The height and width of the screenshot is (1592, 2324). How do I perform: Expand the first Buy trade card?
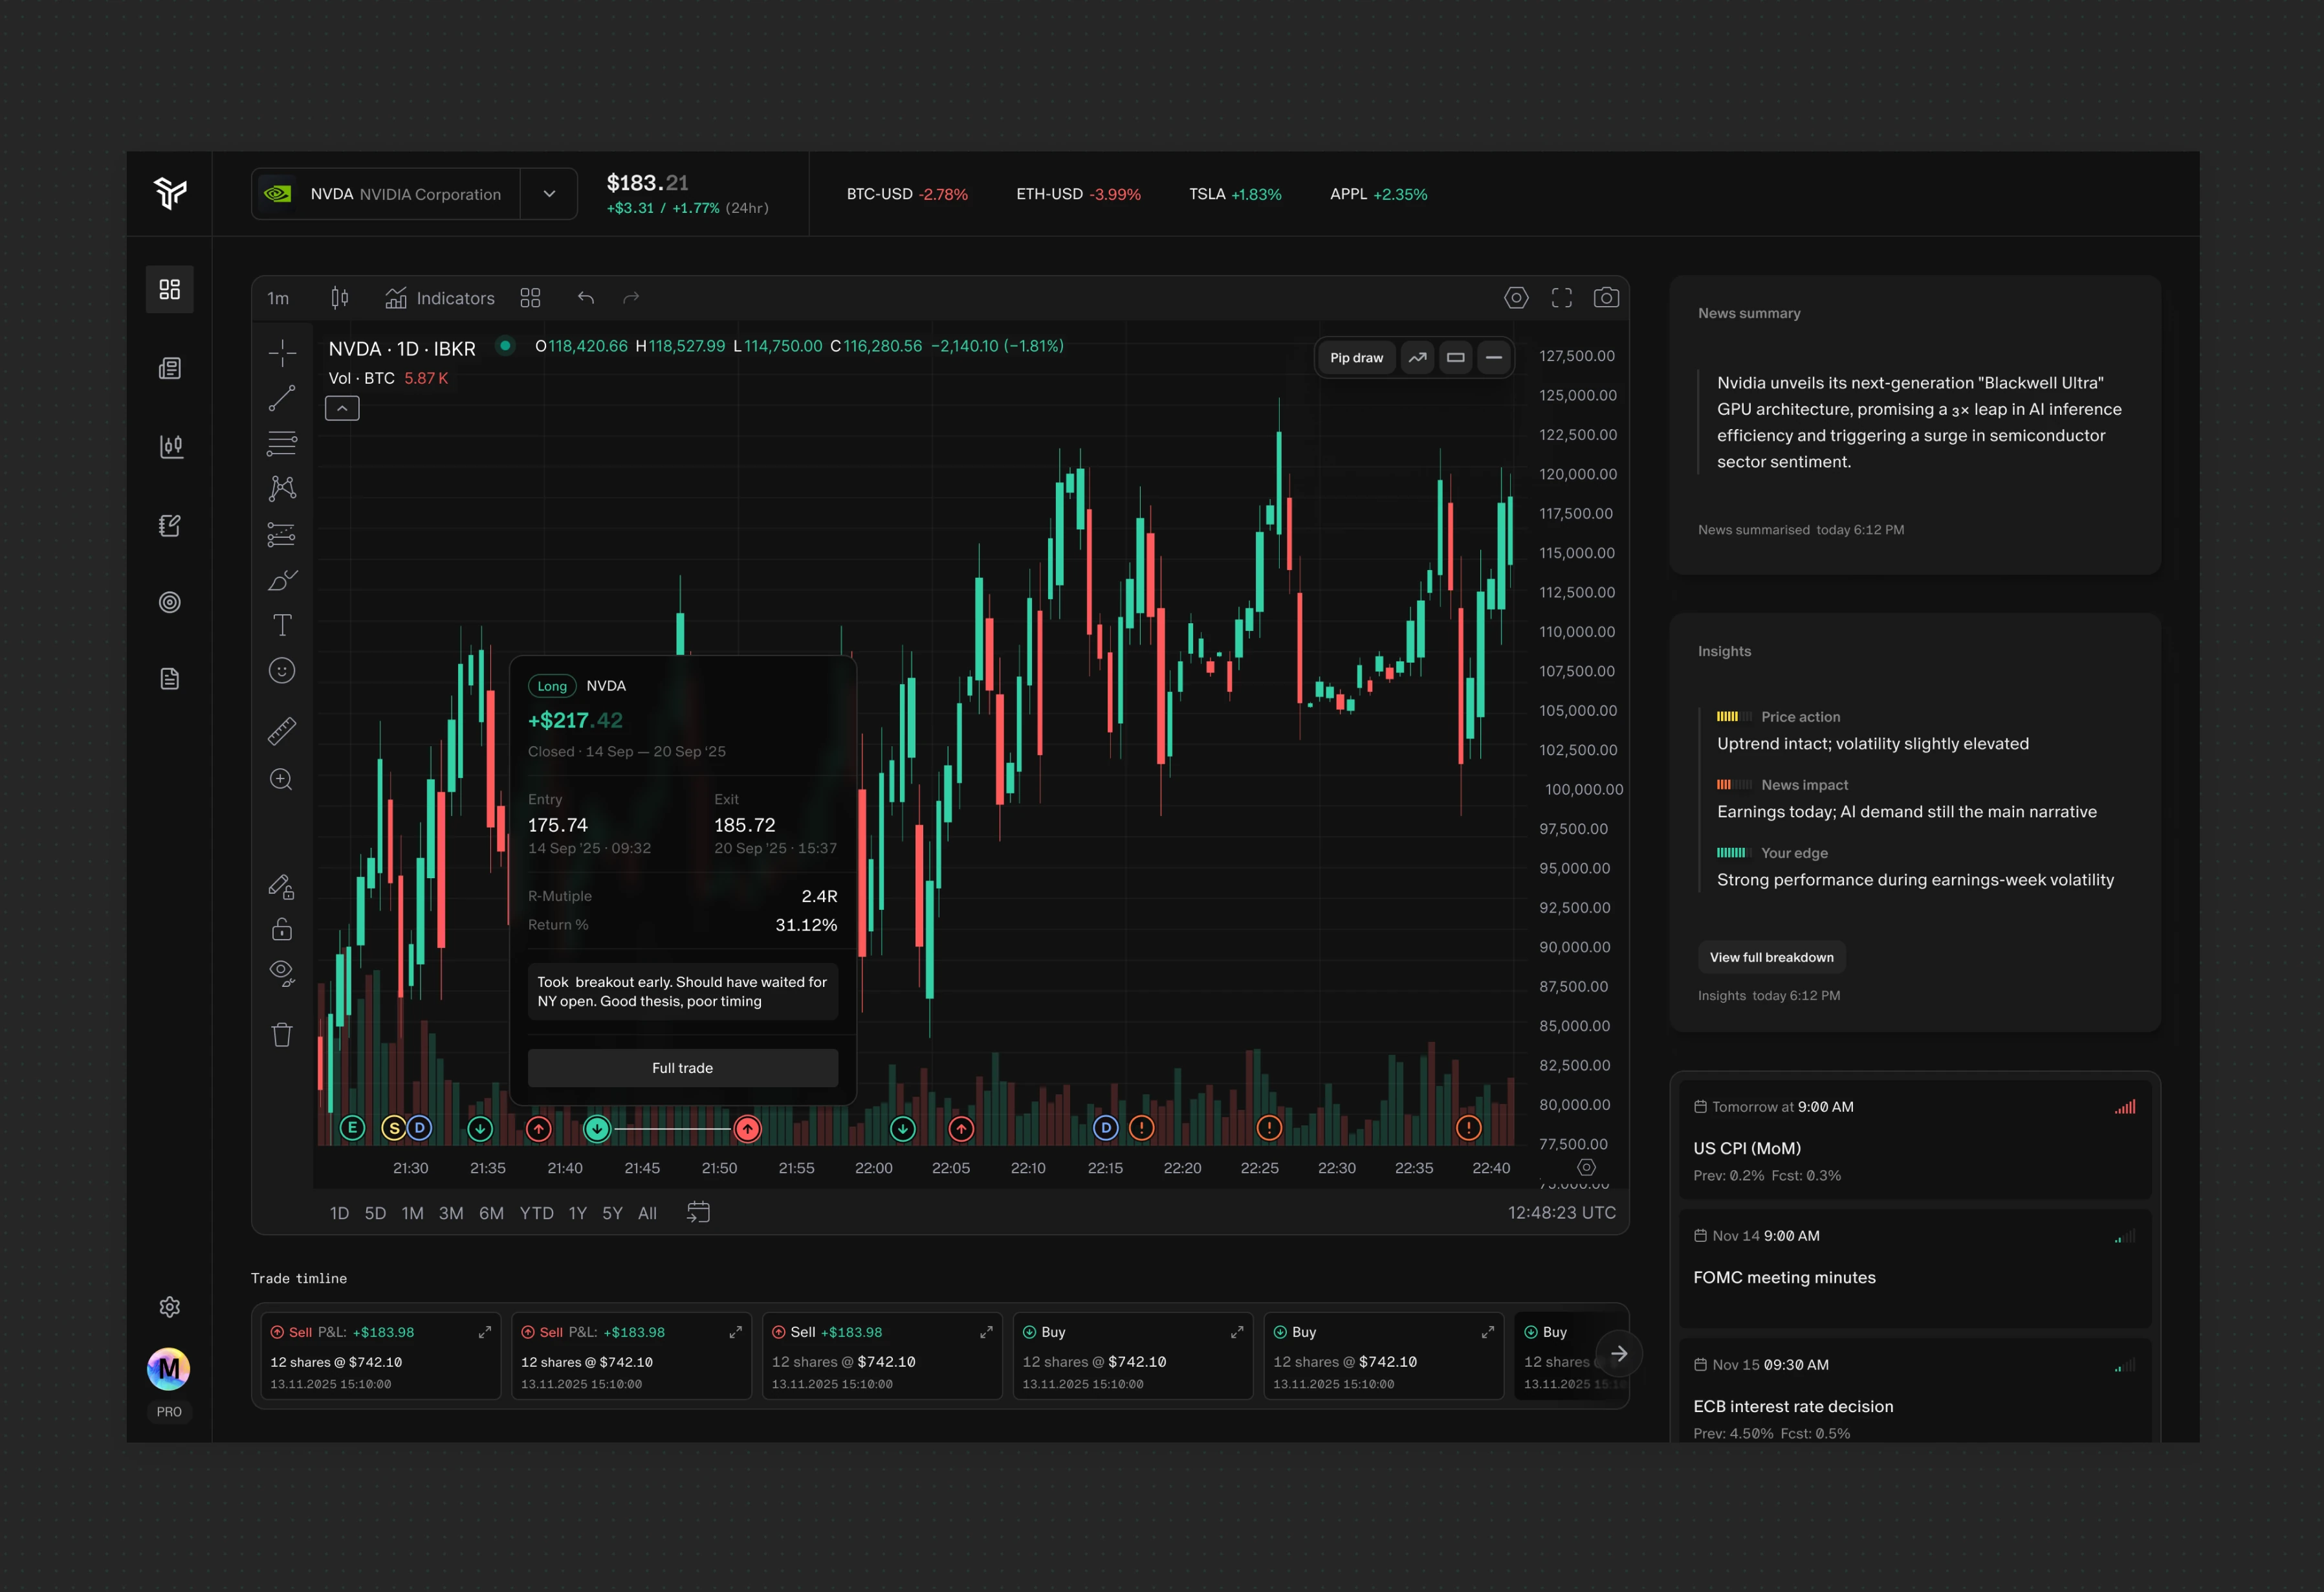pyautogui.click(x=1237, y=1332)
